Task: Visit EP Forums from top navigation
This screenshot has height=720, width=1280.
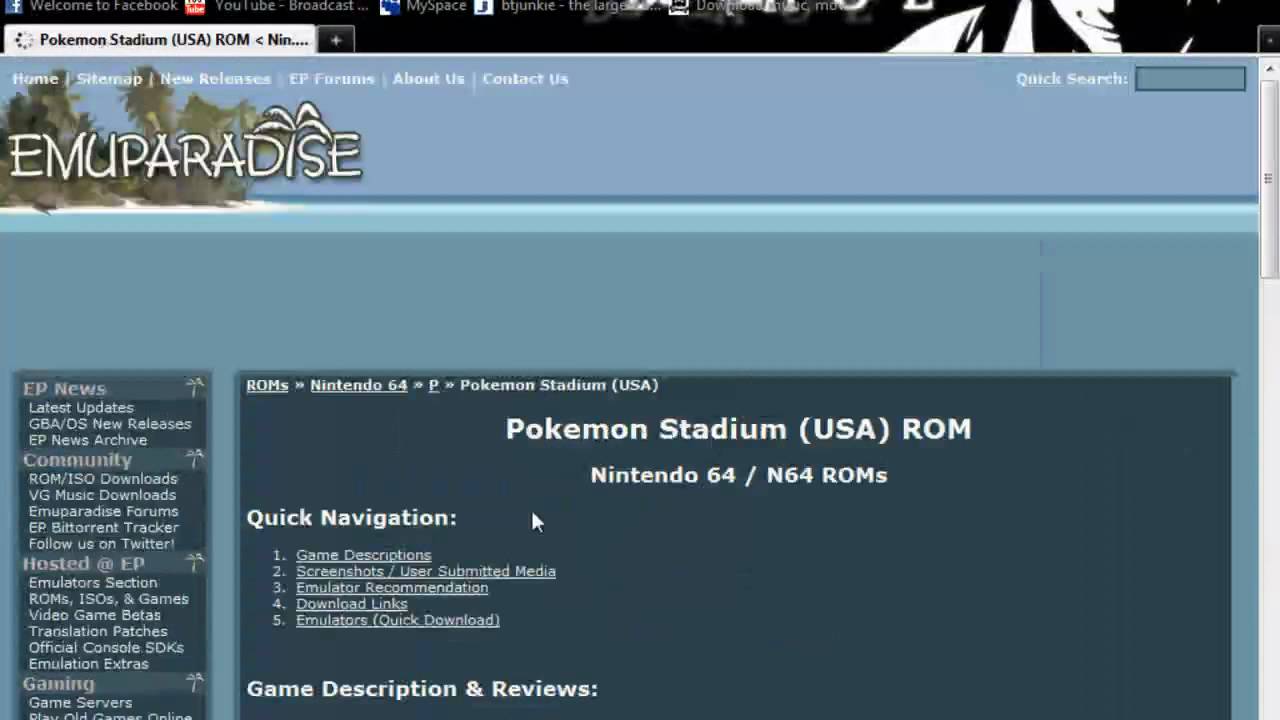Action: pos(331,79)
